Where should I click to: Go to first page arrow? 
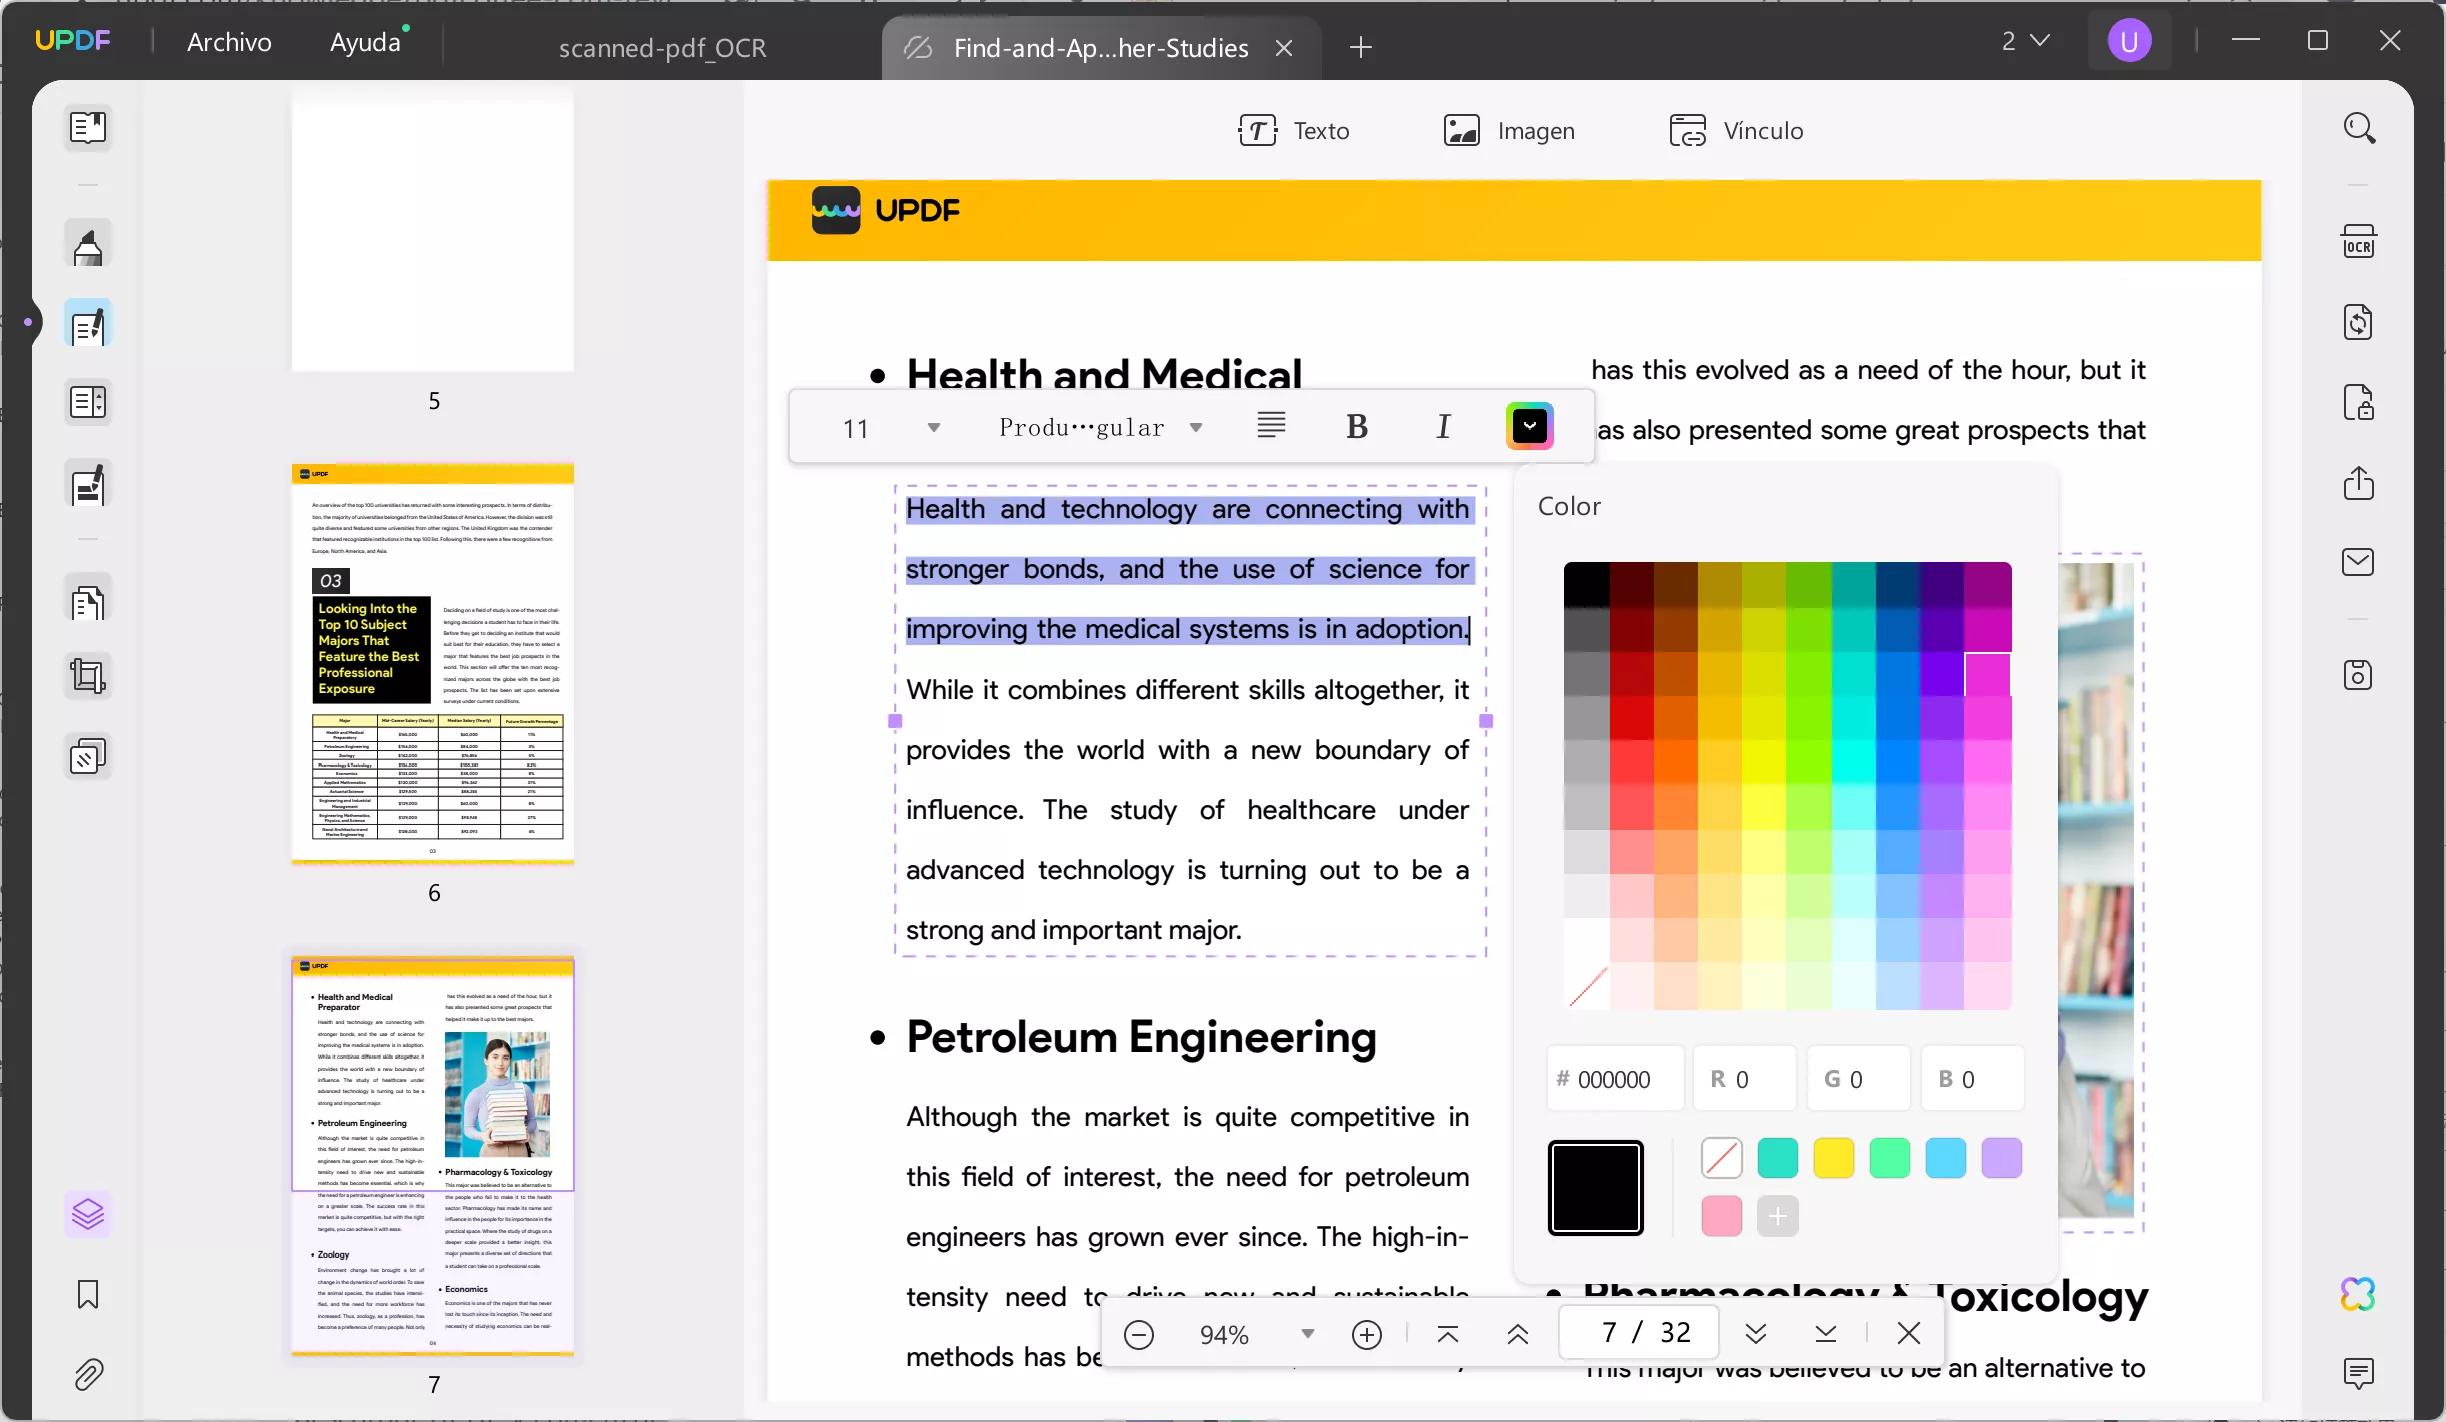[x=1447, y=1334]
